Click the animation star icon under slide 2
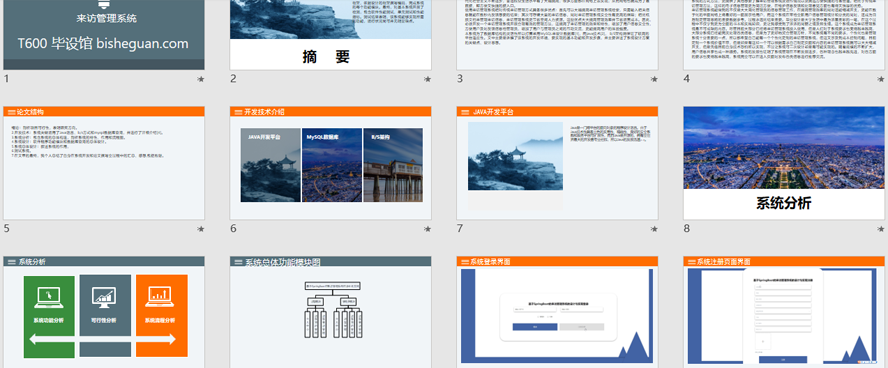Image resolution: width=888 pixels, height=368 pixels. [428, 79]
